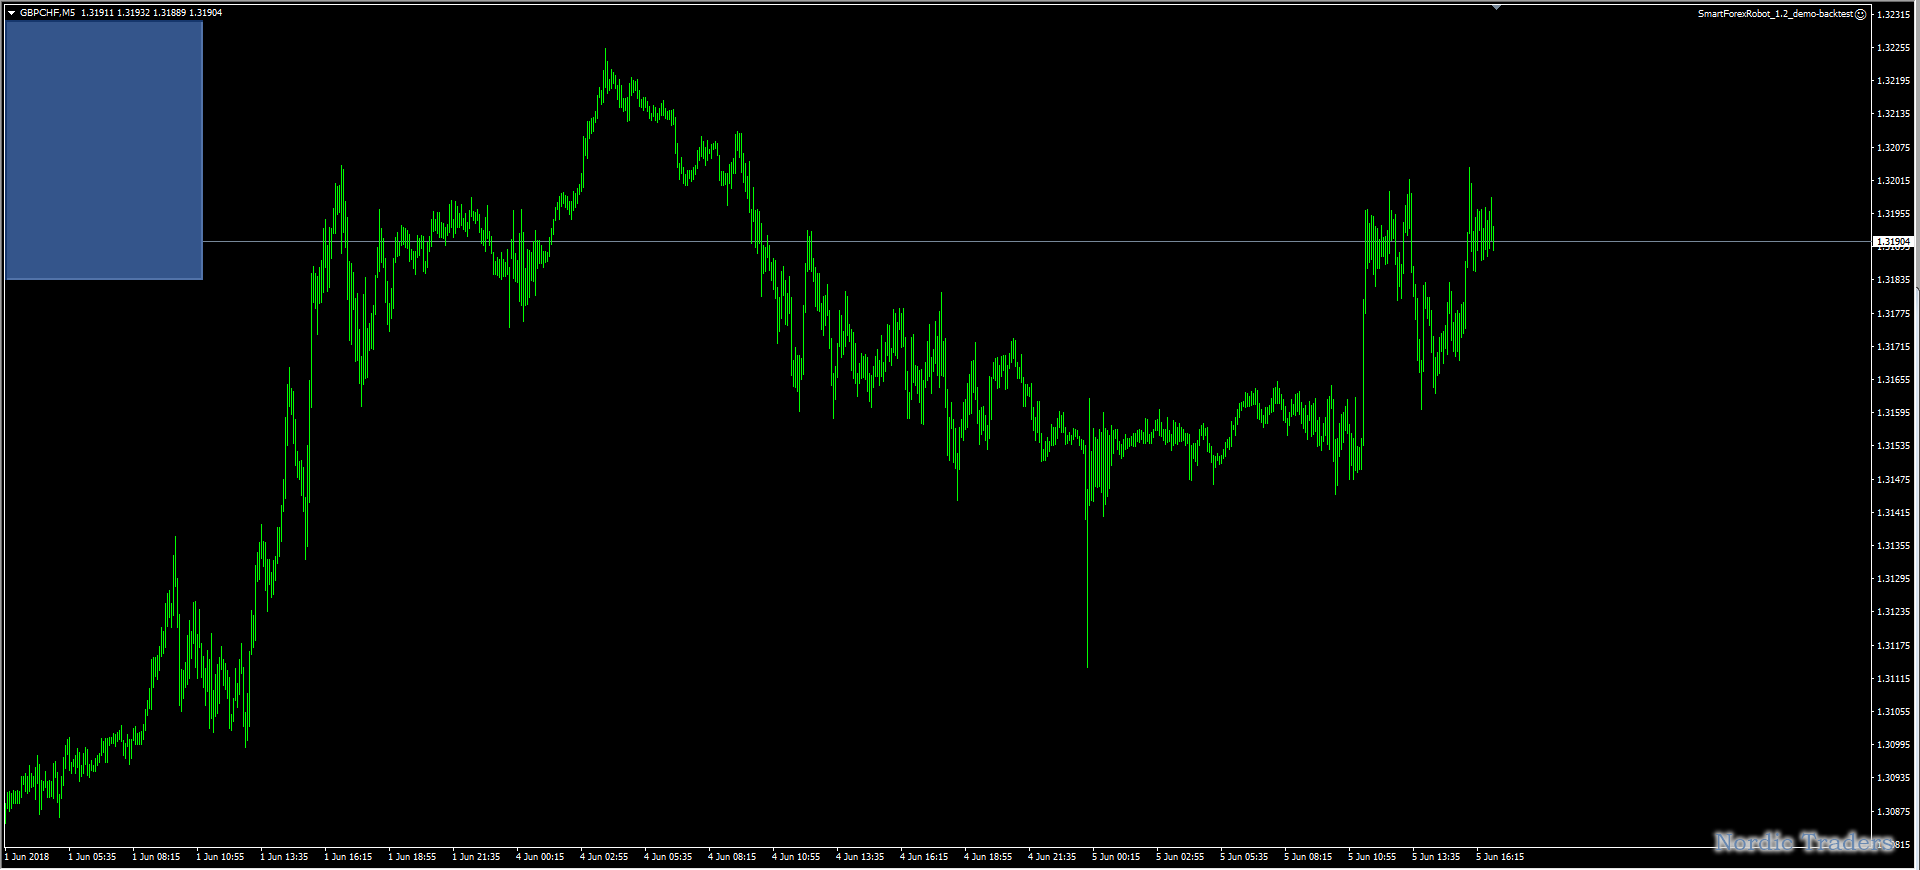This screenshot has width=1920, height=870.
Task: Click the '4 Jun 05:35' time axis label
Action: 668,857
